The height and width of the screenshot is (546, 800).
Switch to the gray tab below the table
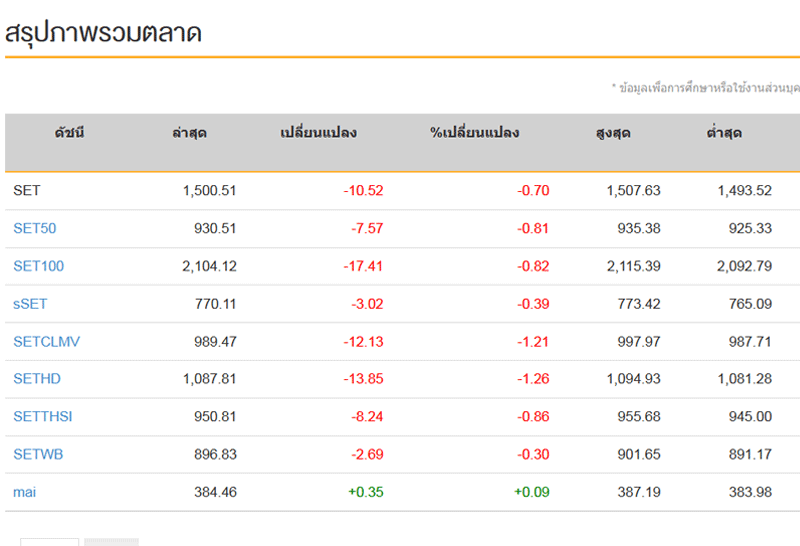(111, 542)
